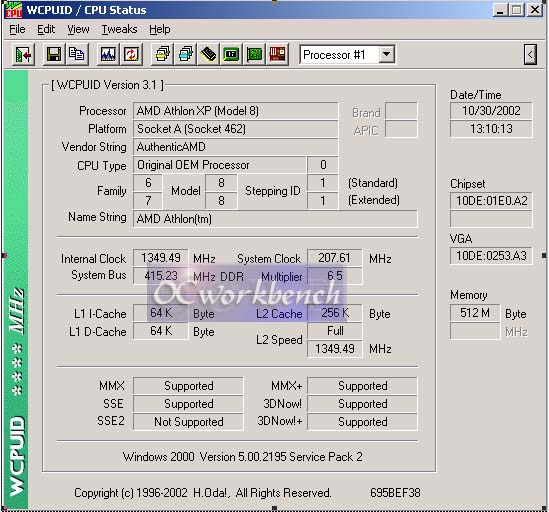Click the exit door toolbar icon
This screenshot has width=549, height=512.
click(x=23, y=54)
